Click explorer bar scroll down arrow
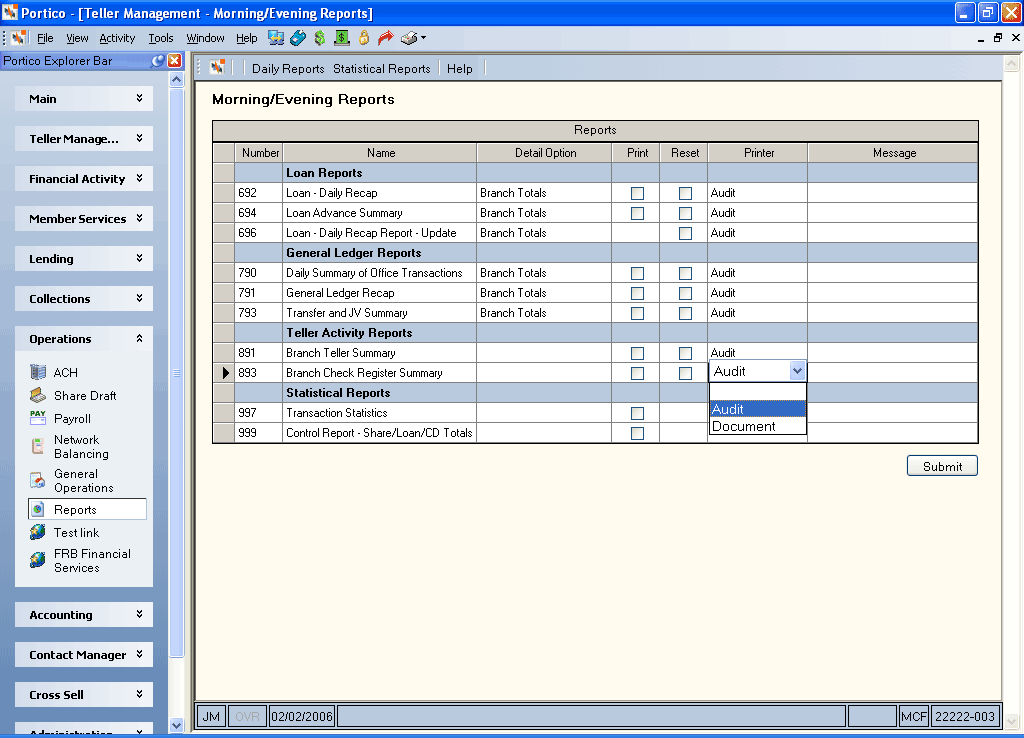 coord(176,725)
